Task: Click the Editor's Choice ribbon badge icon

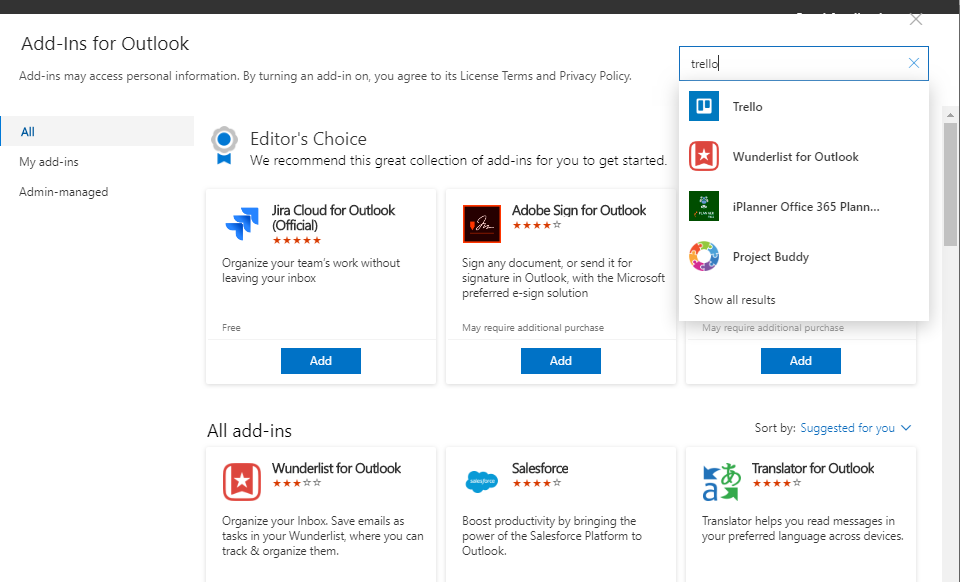Action: 224,146
